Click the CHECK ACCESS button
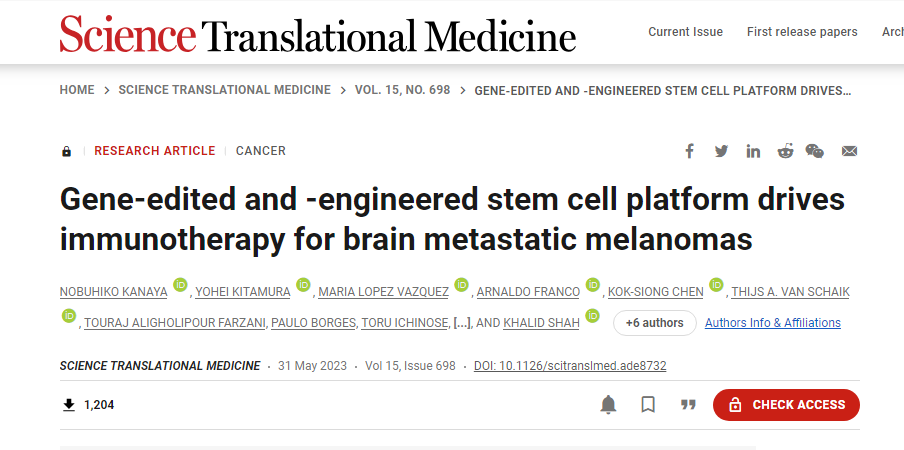 (786, 405)
